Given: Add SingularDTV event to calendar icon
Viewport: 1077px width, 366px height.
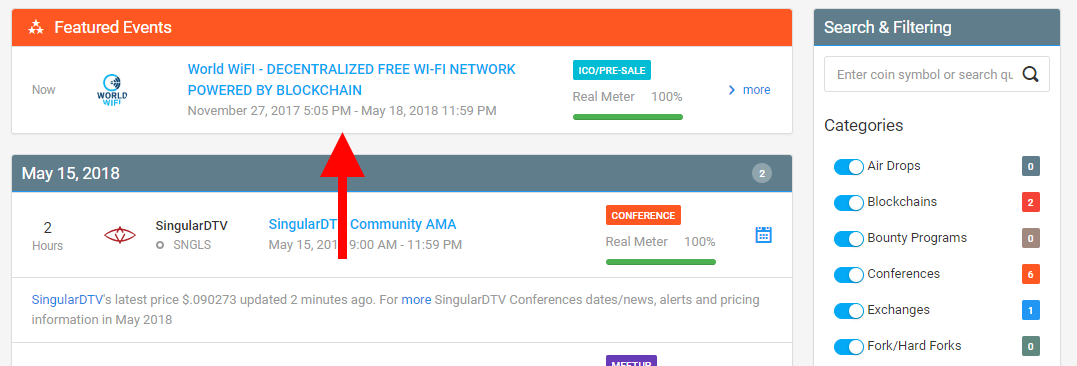Looking at the screenshot, I should (x=763, y=234).
